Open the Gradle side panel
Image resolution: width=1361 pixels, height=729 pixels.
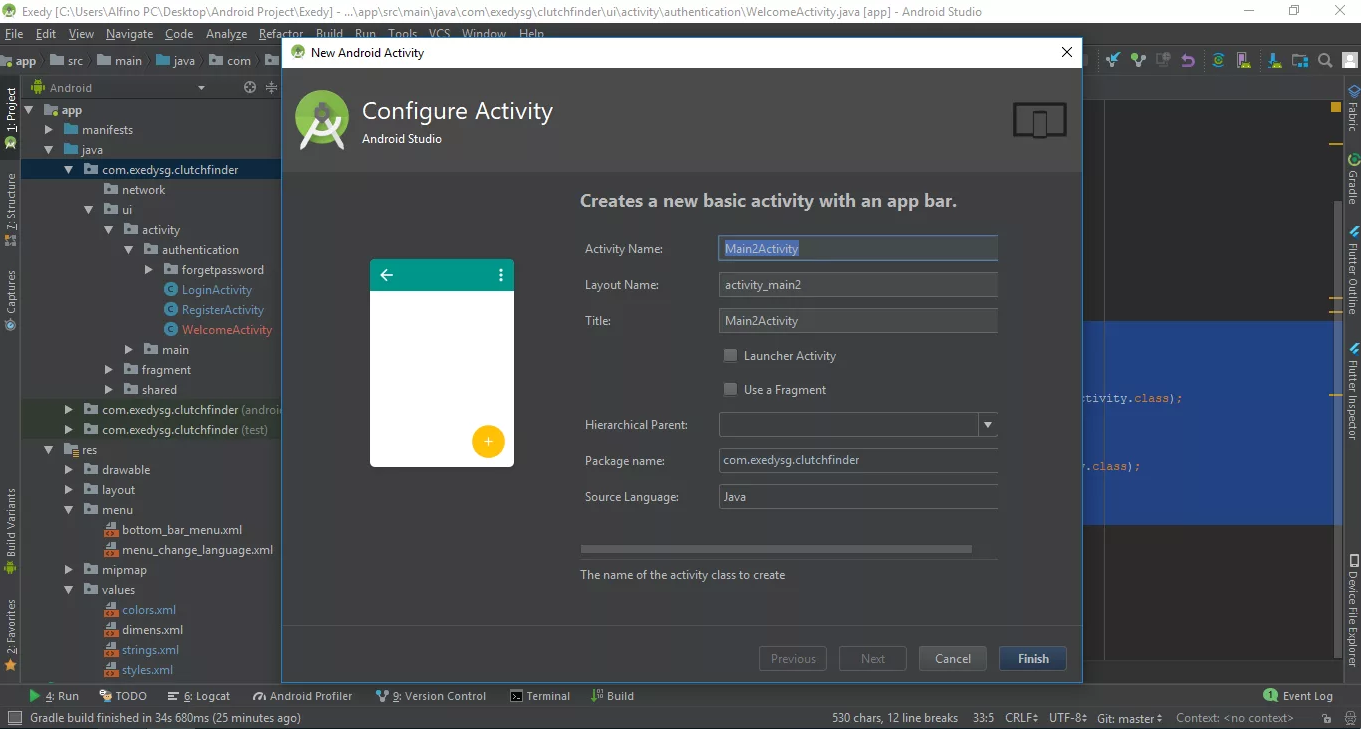click(x=1353, y=179)
